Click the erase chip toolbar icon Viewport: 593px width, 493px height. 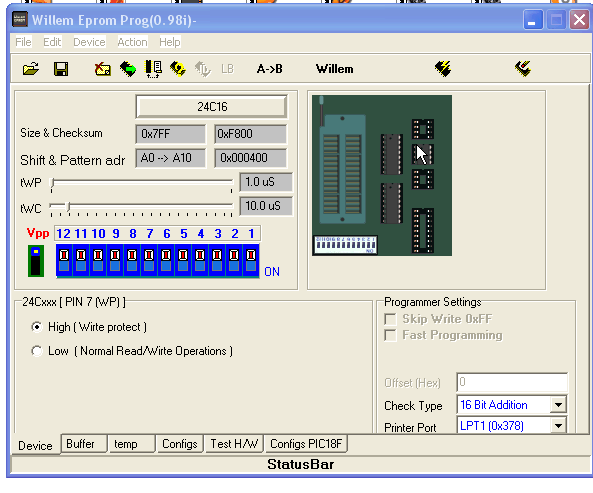click(102, 69)
